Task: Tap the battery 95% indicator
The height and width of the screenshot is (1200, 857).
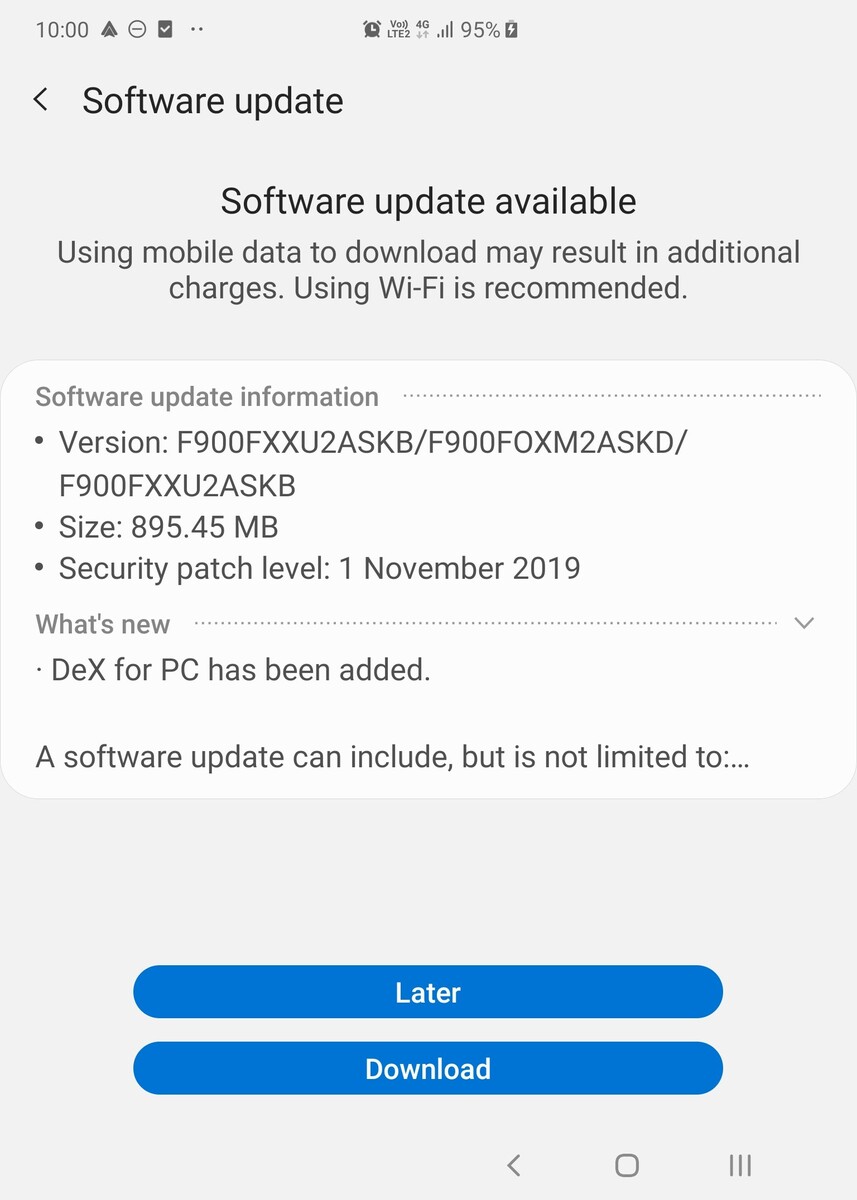Action: (489, 30)
